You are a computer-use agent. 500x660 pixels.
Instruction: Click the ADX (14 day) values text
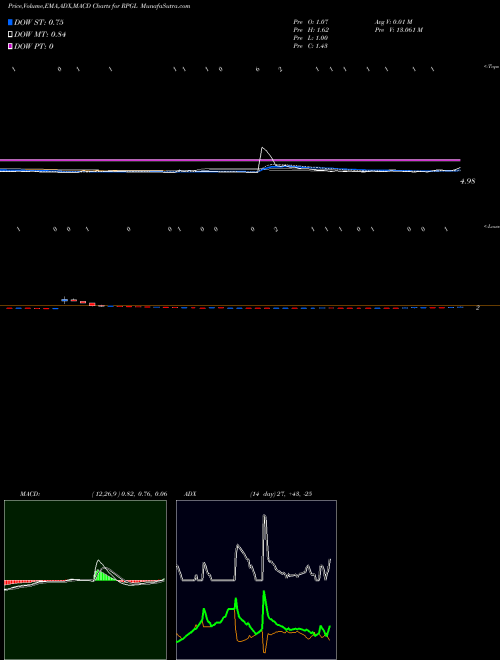click(x=280, y=494)
